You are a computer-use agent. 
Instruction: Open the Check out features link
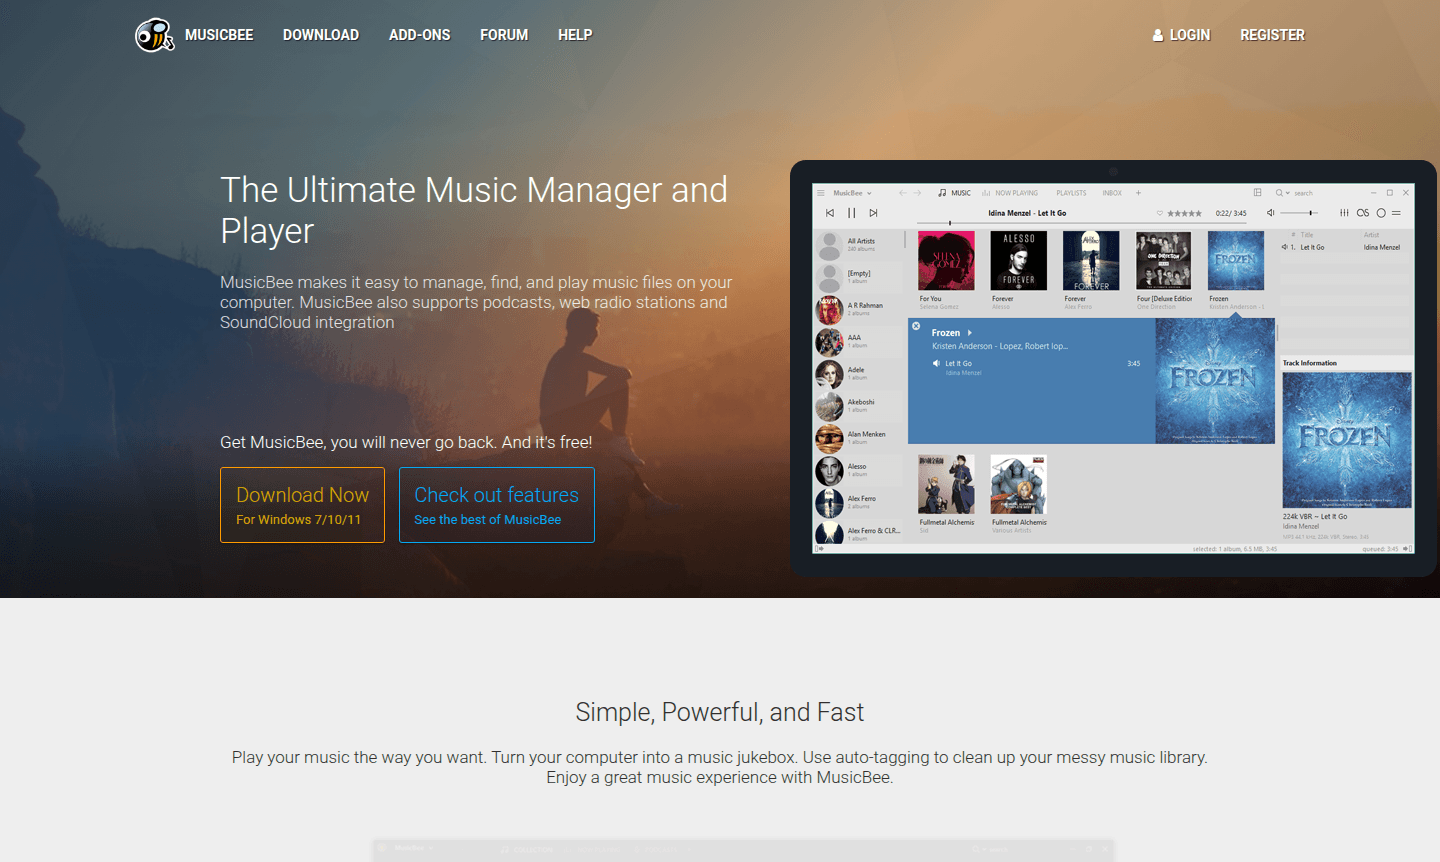[x=496, y=504]
